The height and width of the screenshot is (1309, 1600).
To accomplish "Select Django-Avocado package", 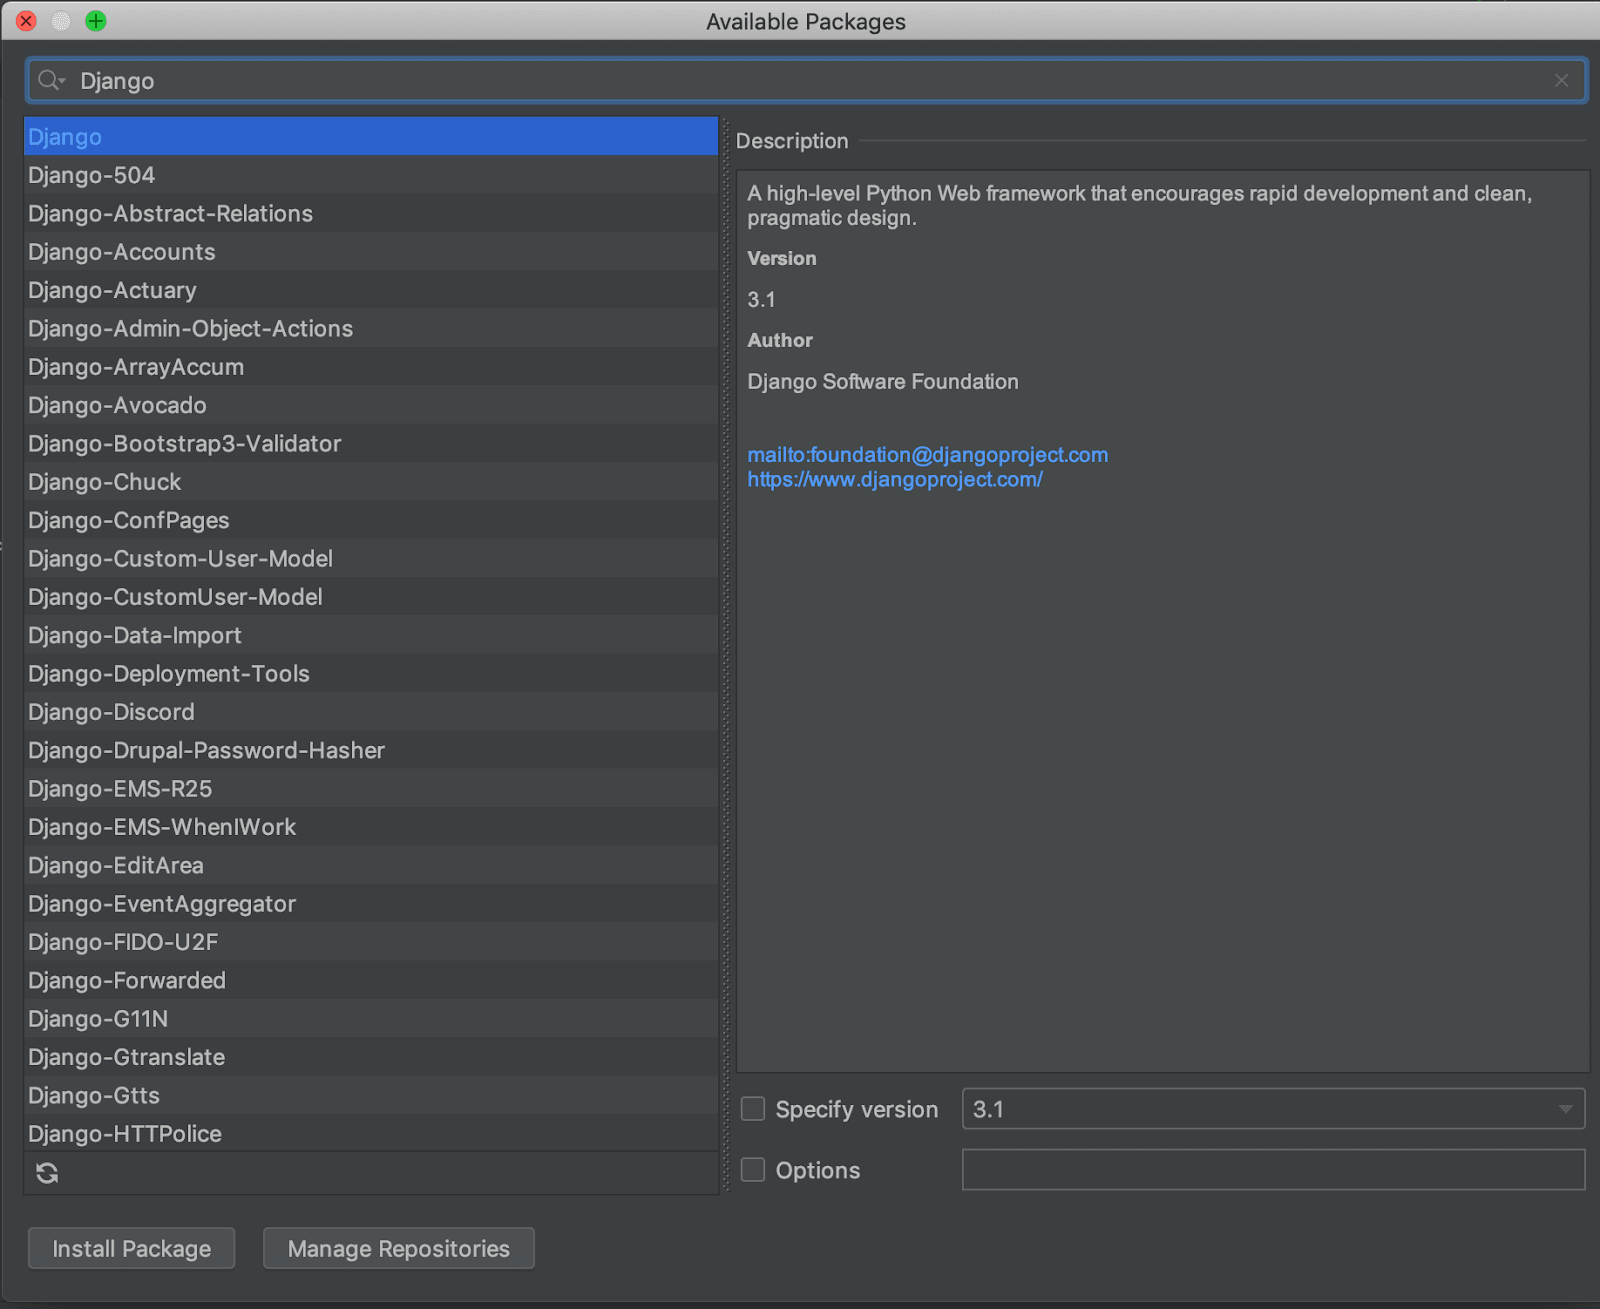I will click(371, 405).
